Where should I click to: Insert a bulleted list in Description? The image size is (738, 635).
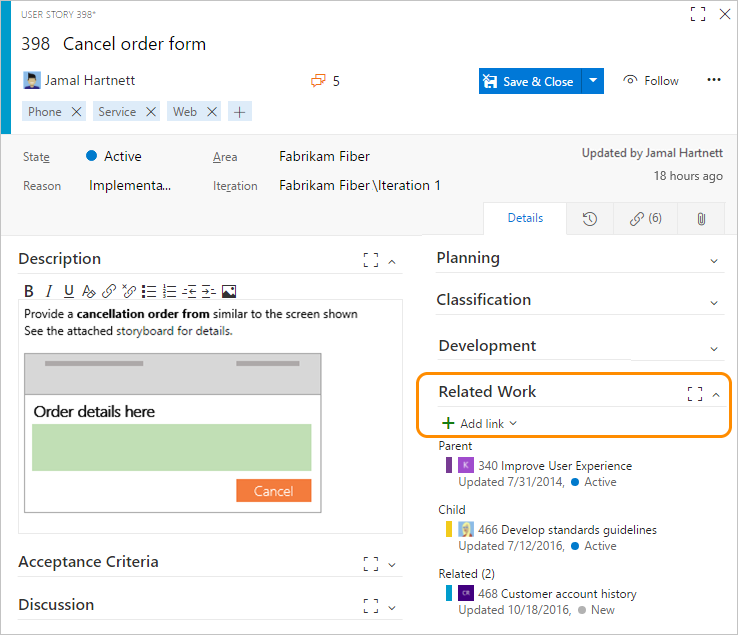pyautogui.click(x=149, y=291)
